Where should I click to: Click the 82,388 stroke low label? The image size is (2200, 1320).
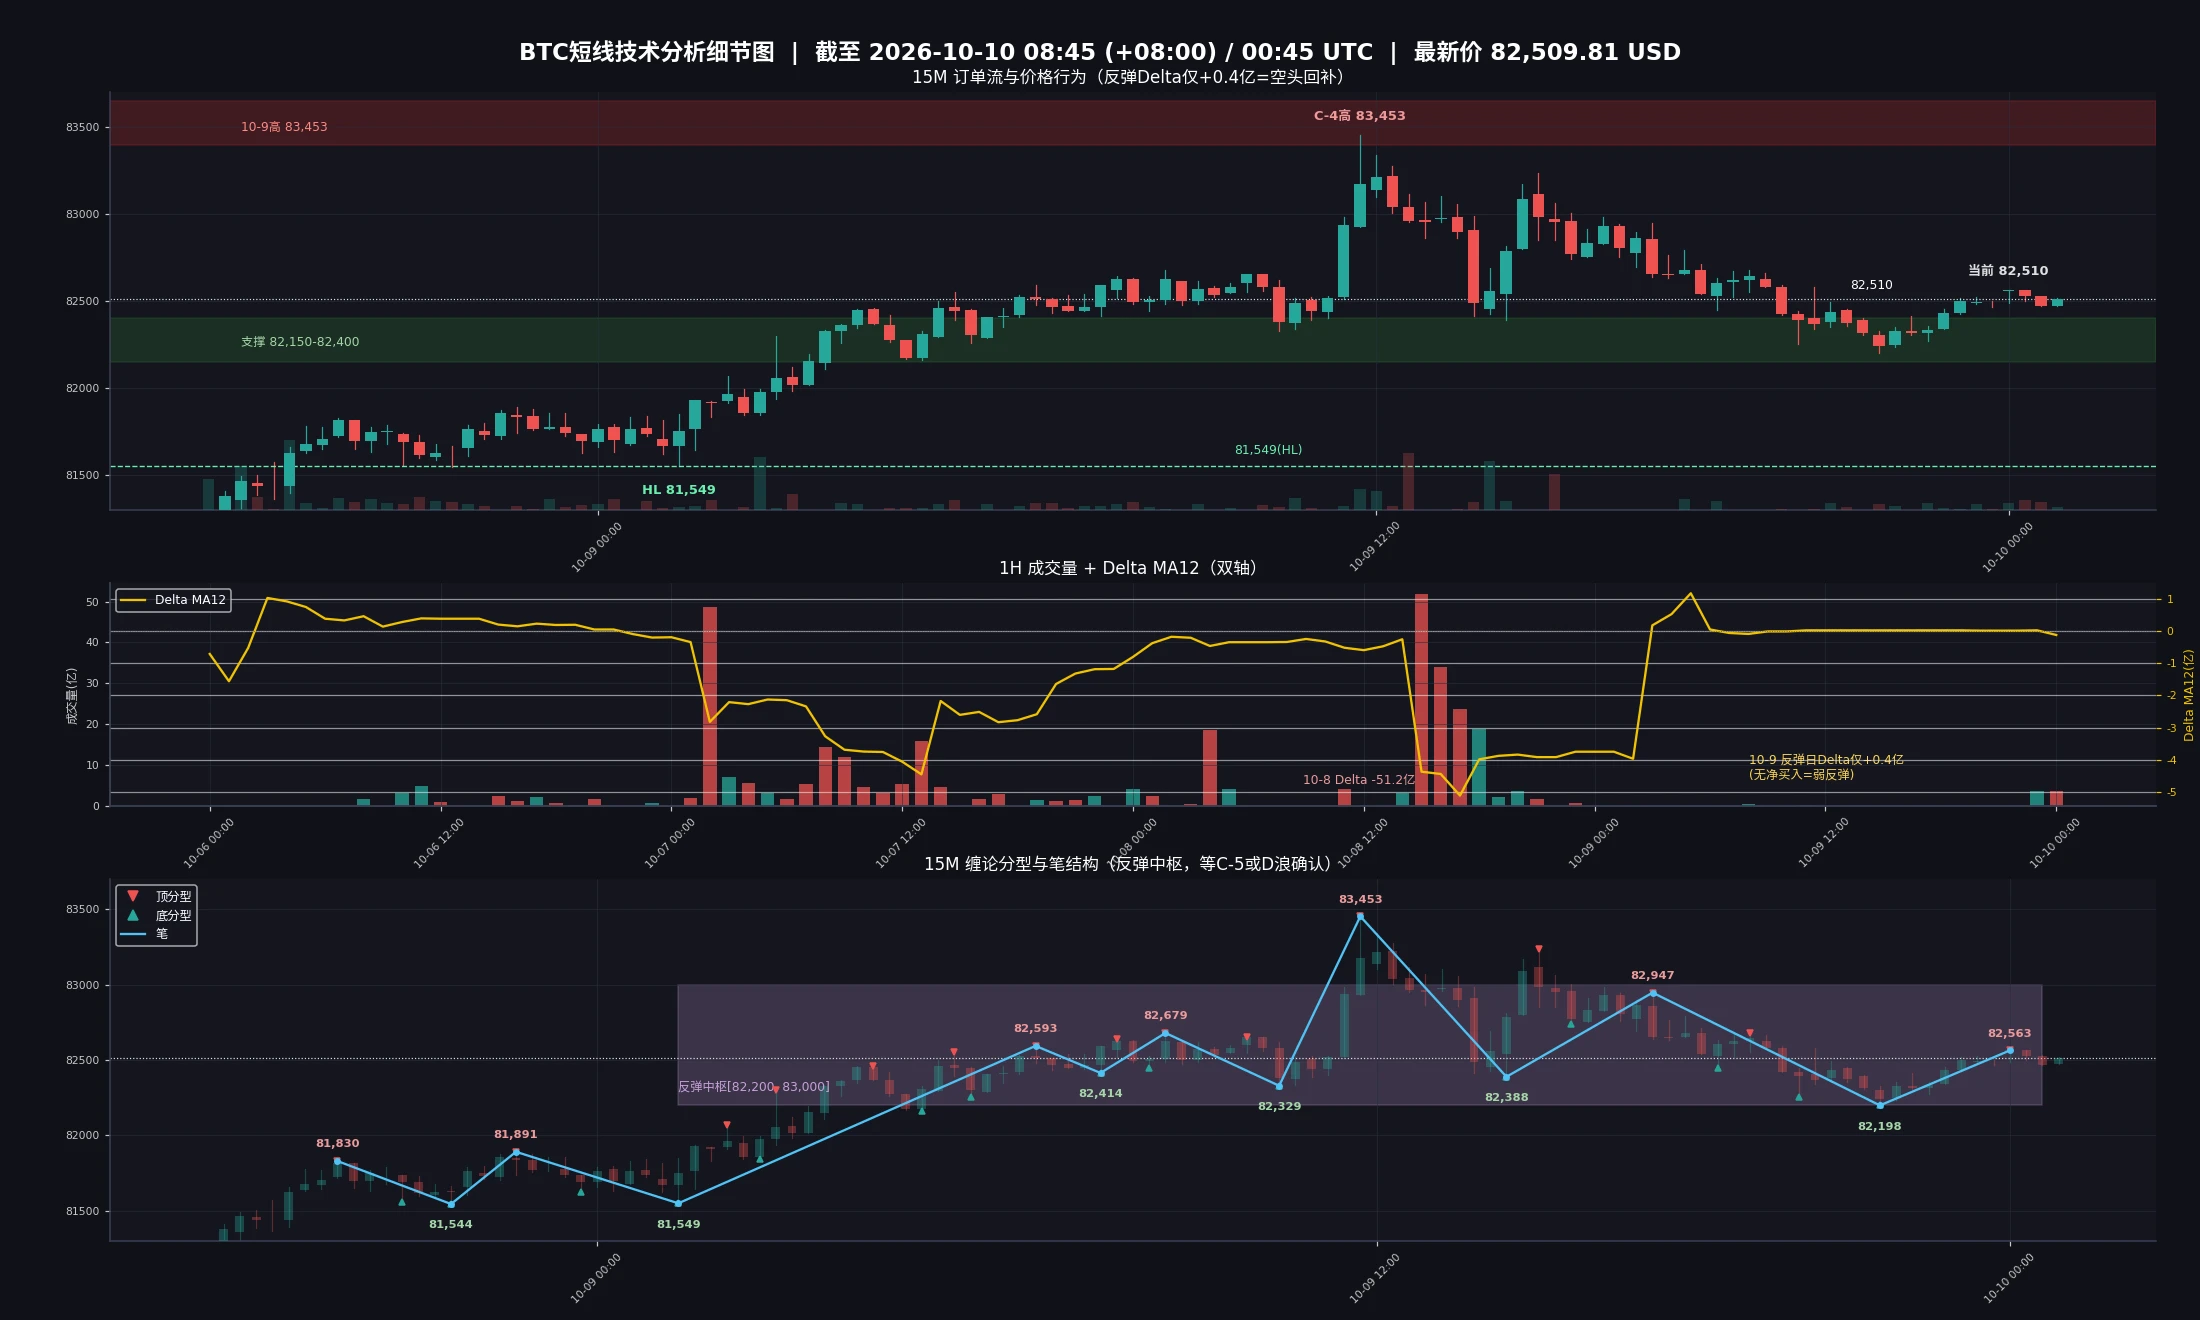pyautogui.click(x=1506, y=1098)
